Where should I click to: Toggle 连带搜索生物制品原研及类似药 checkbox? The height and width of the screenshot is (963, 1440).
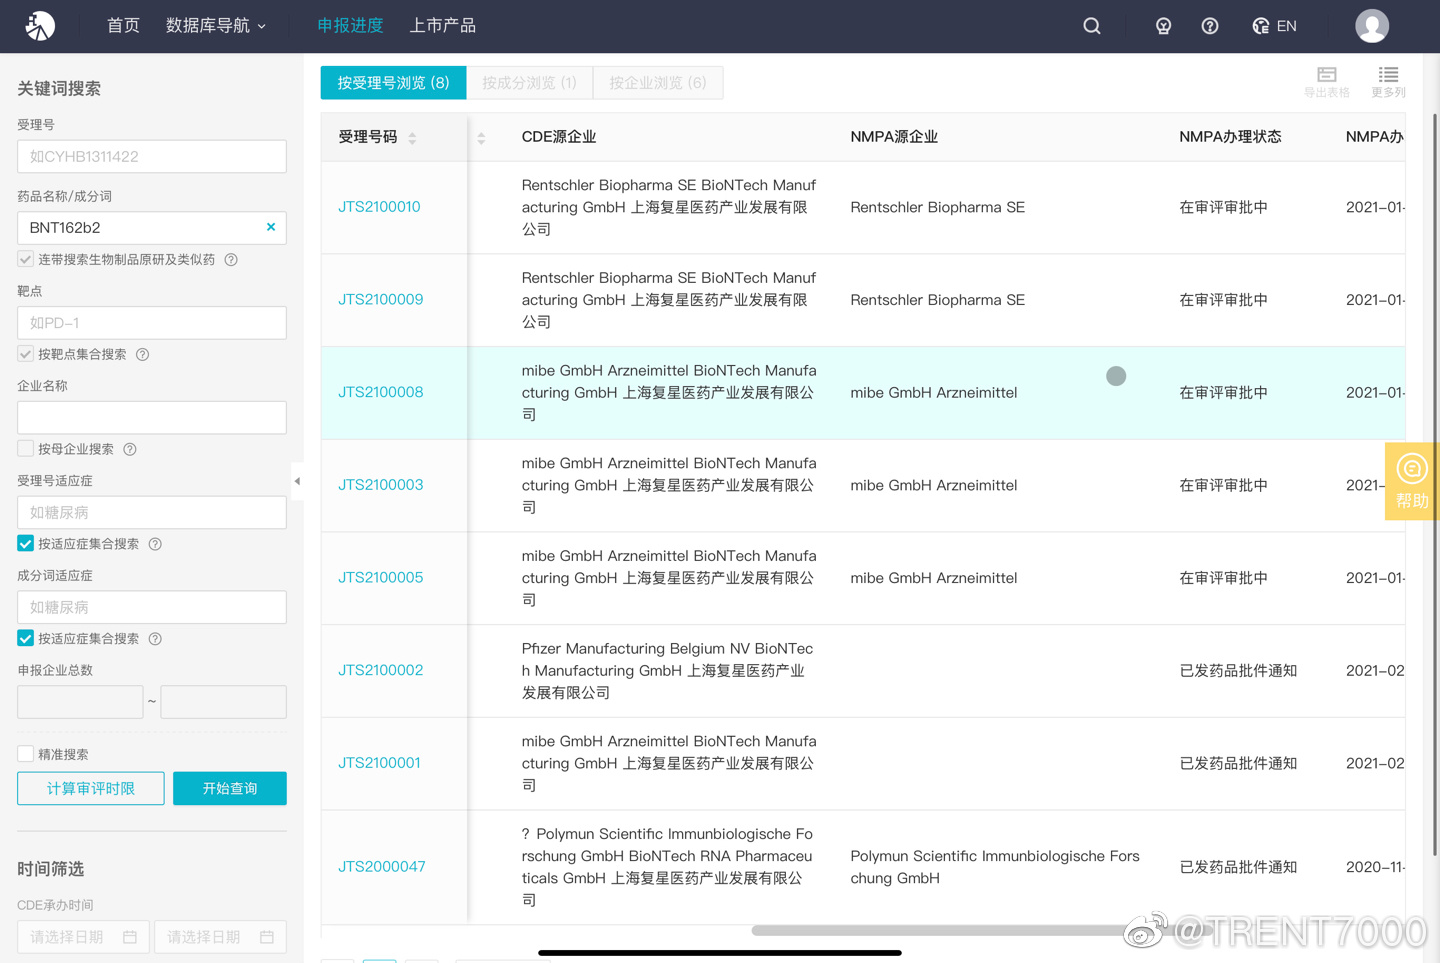pyautogui.click(x=26, y=259)
